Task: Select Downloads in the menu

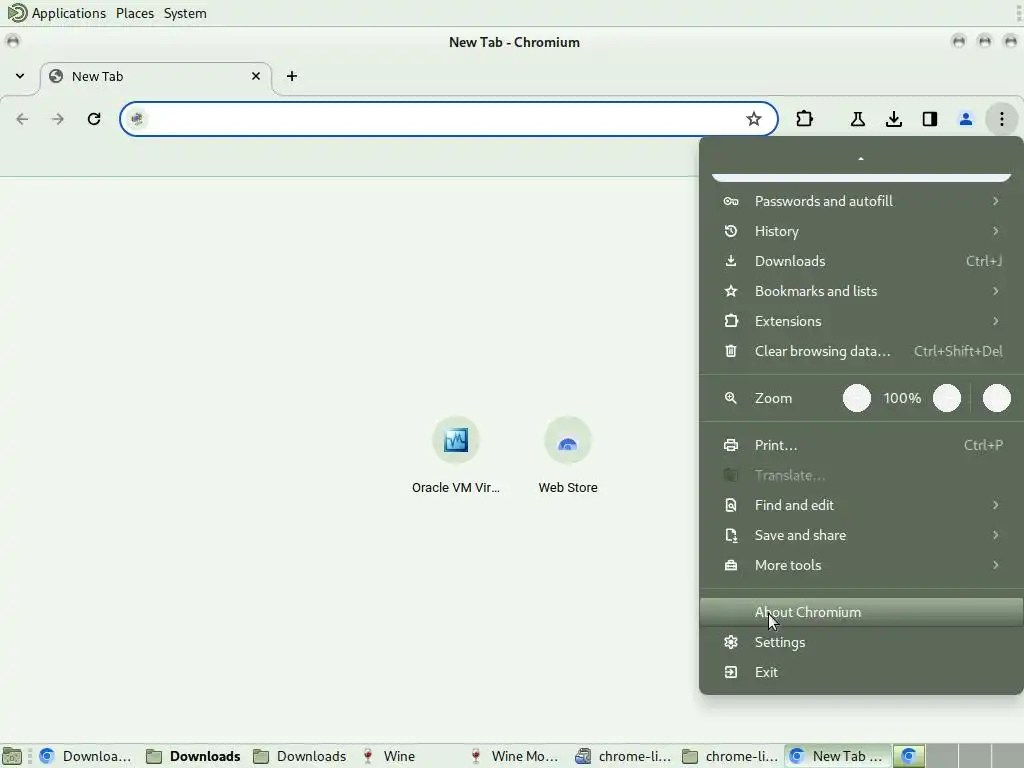Action: tap(861, 261)
